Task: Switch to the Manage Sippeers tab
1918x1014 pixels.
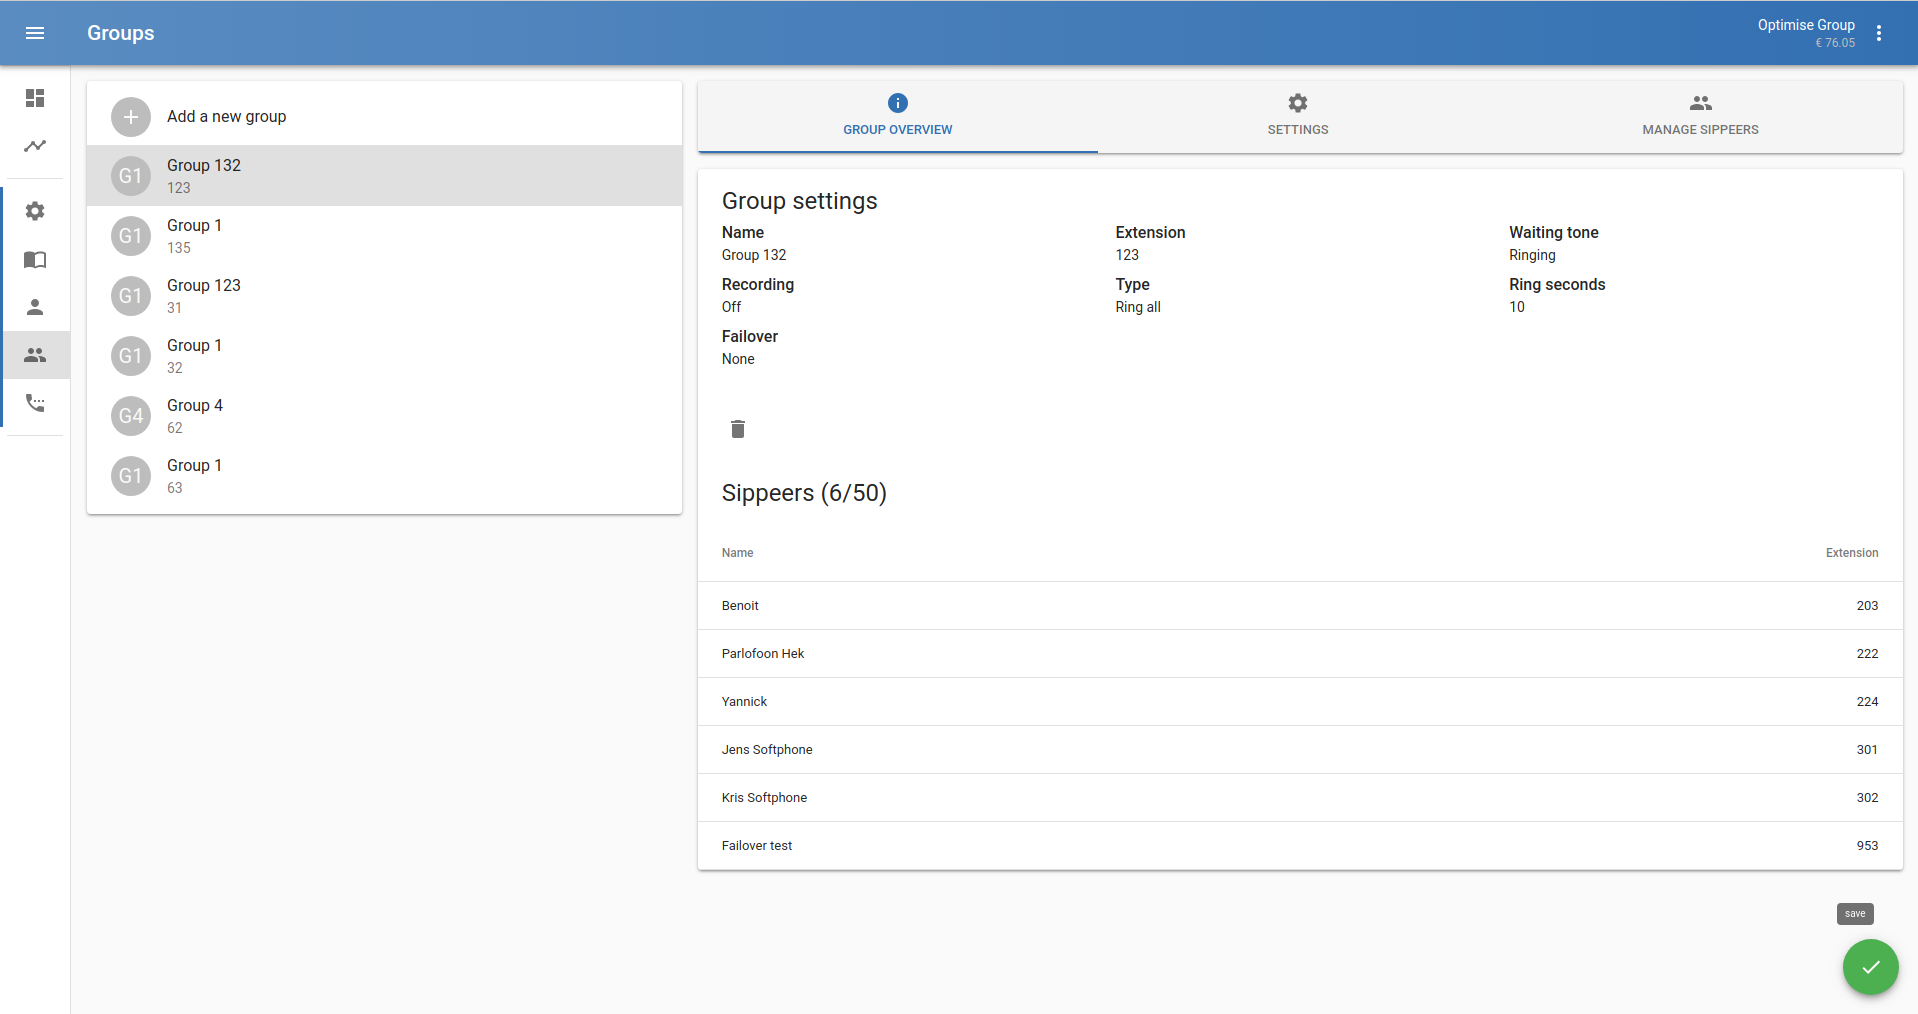Action: click(1699, 116)
